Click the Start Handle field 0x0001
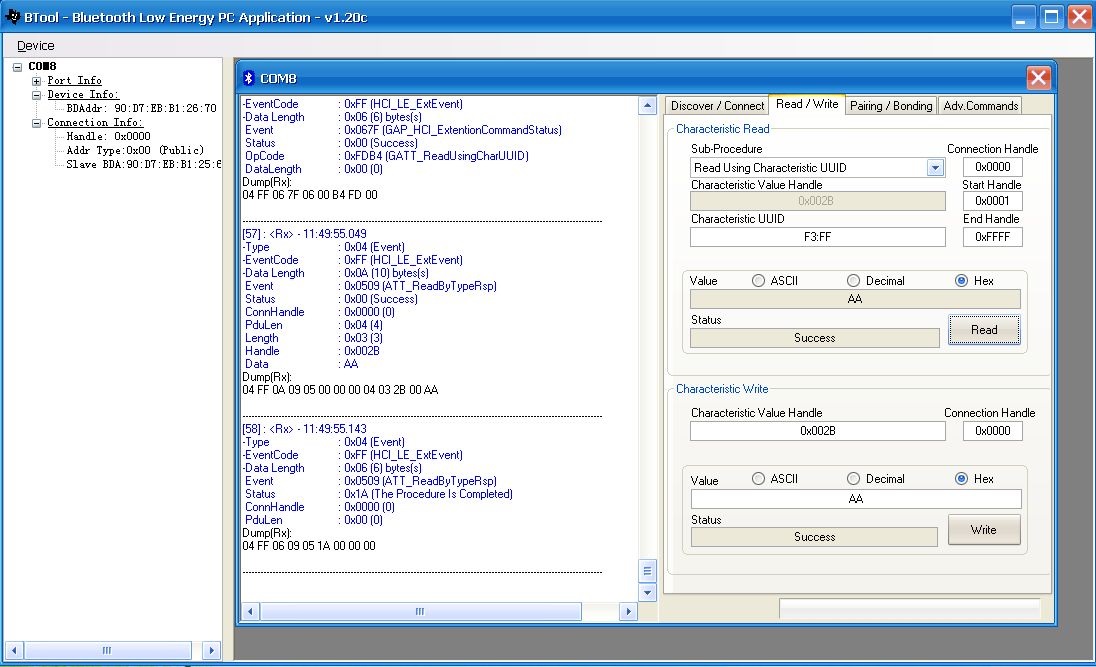The width and height of the screenshot is (1096, 667). point(993,201)
